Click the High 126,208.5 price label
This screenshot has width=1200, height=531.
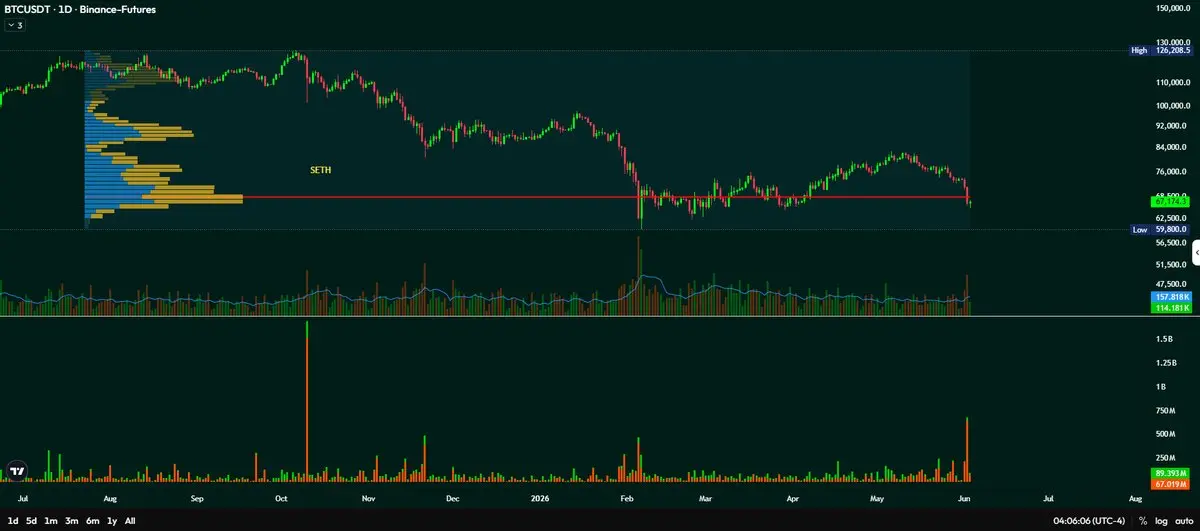coord(1162,50)
